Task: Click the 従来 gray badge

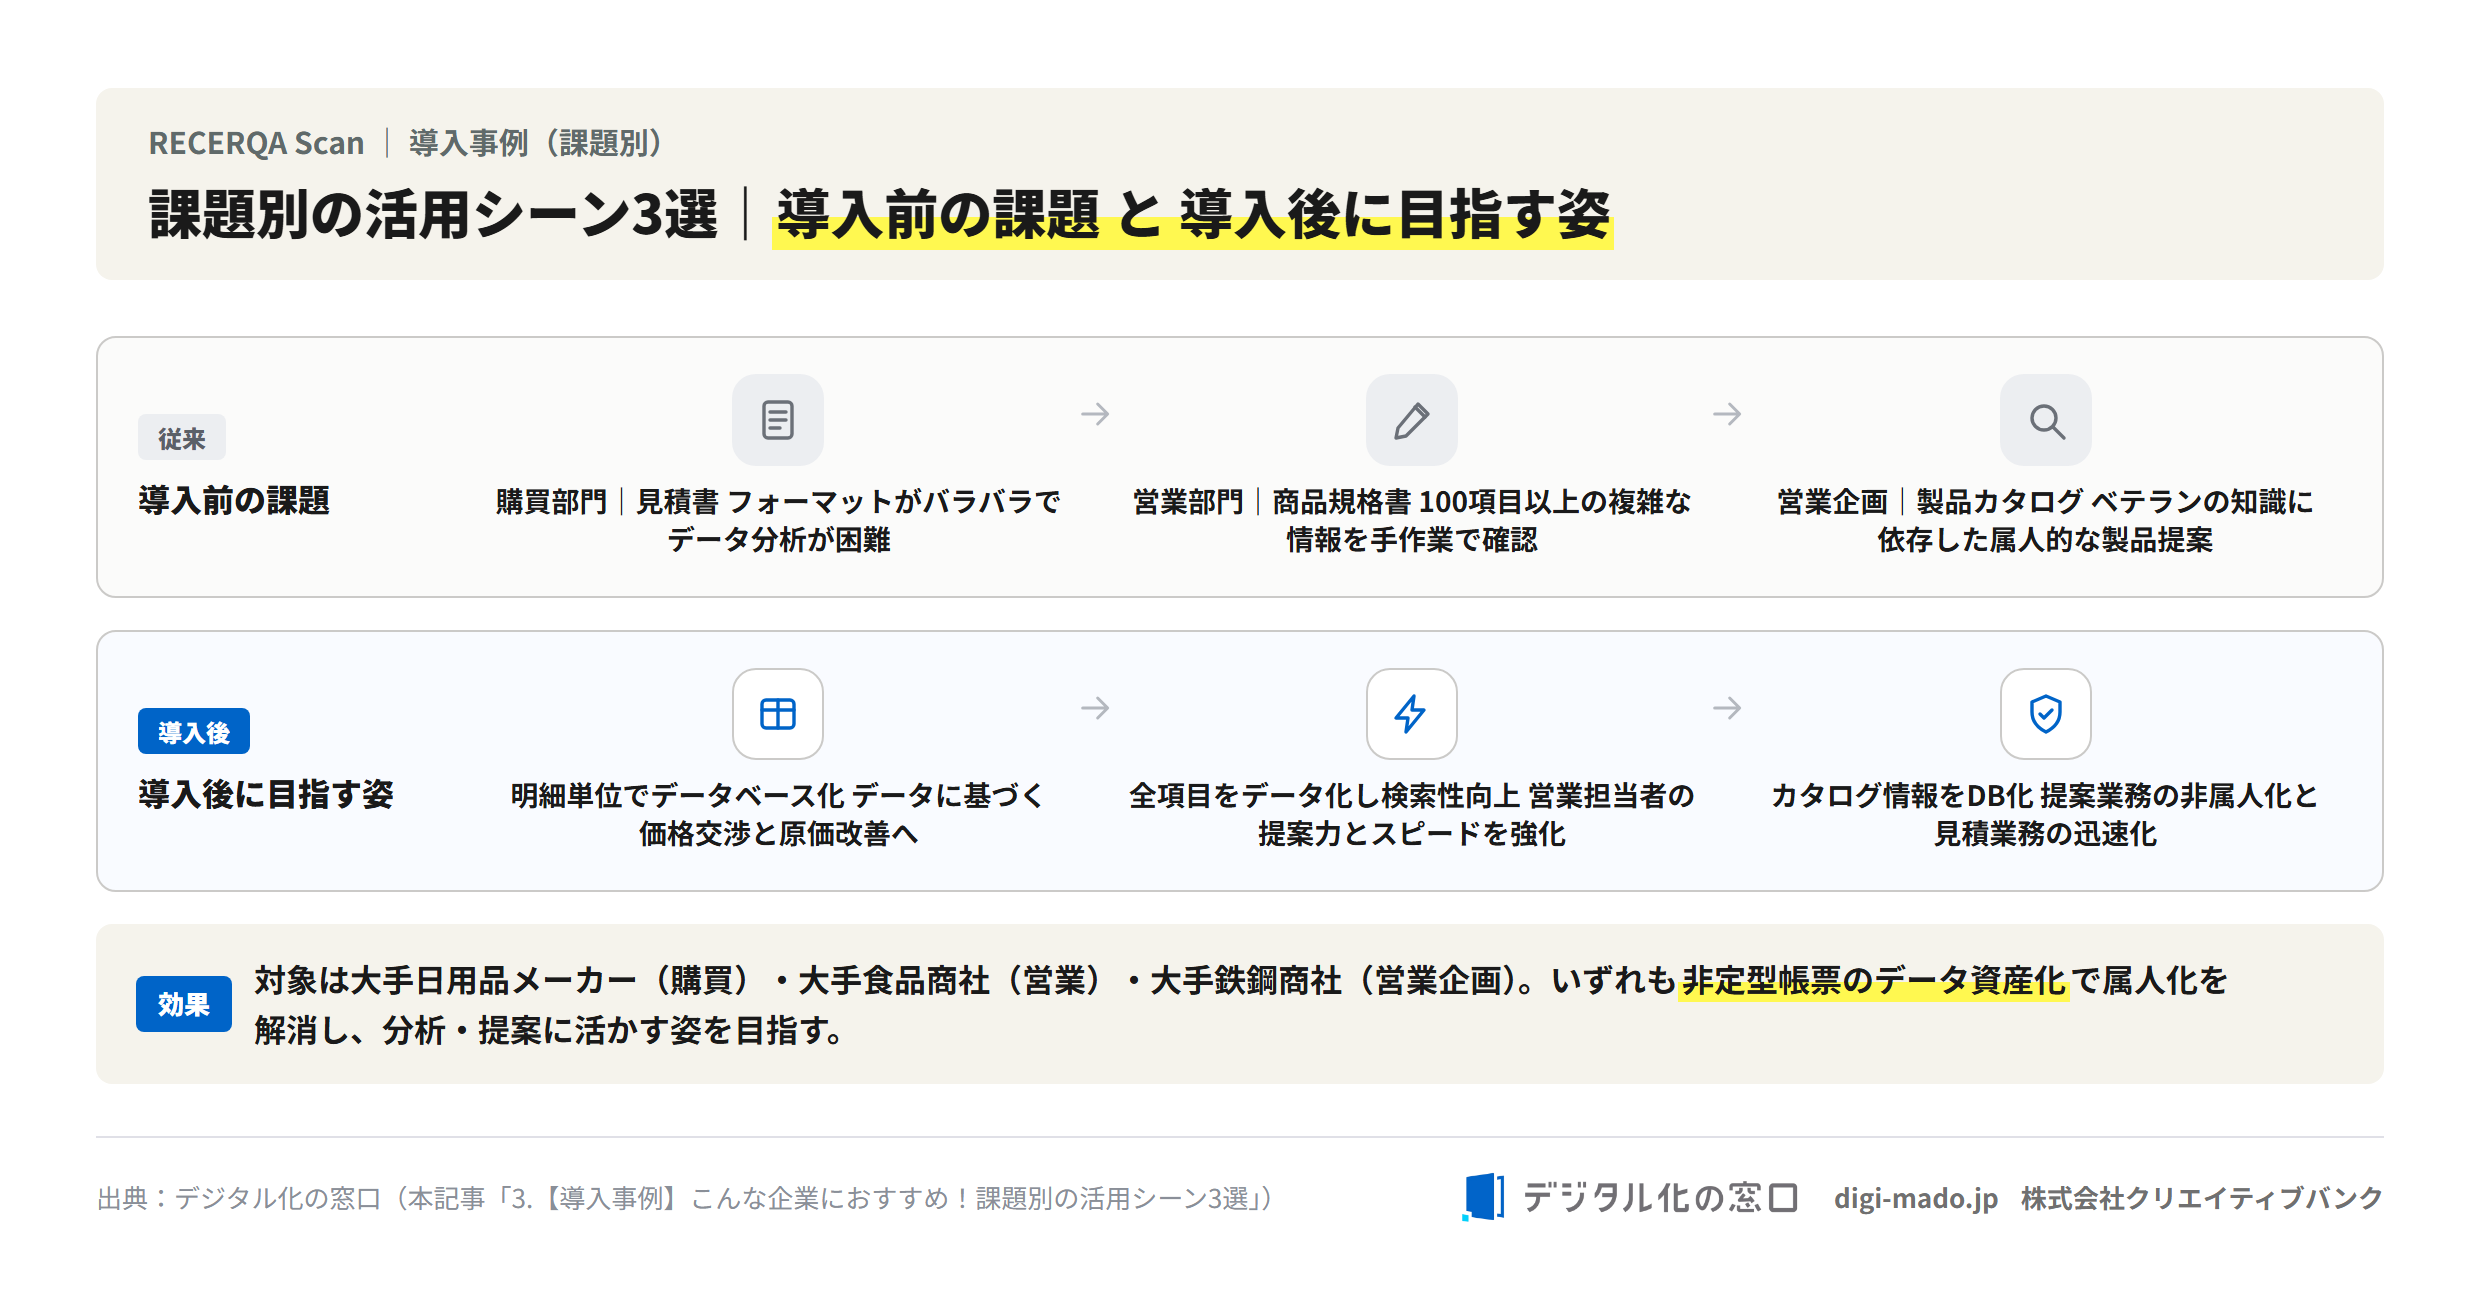Action: [x=182, y=438]
